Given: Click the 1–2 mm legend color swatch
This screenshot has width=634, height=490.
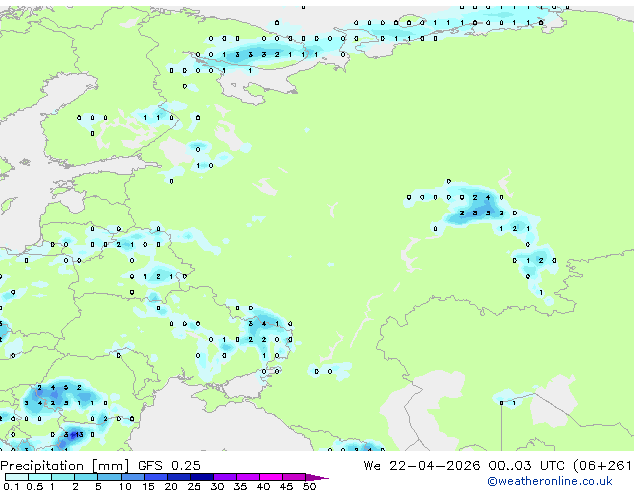Looking at the screenshot, I should click(x=63, y=477).
